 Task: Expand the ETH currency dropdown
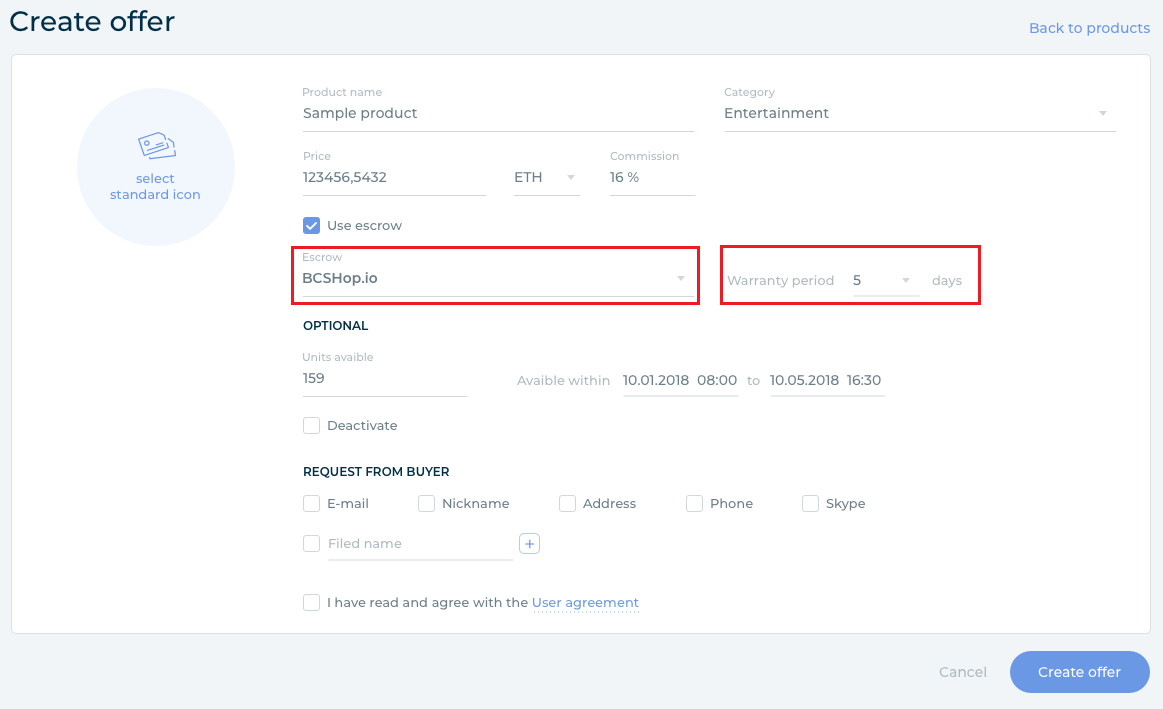click(546, 177)
